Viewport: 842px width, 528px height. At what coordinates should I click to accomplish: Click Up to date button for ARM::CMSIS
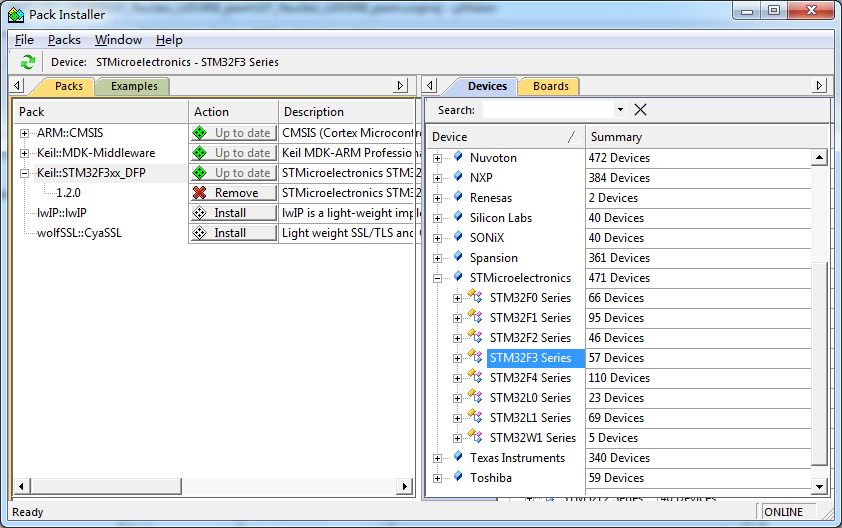tap(234, 133)
